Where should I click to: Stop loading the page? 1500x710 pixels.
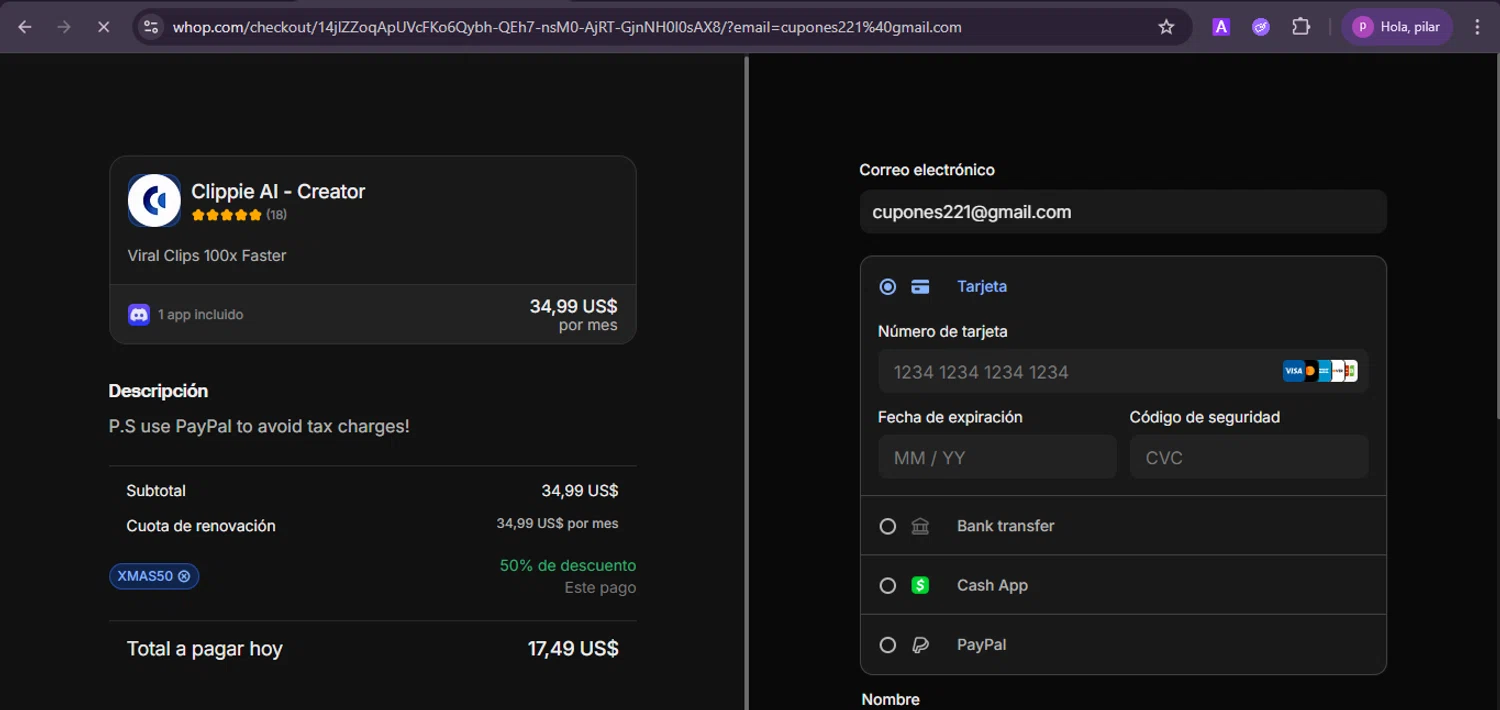click(x=103, y=27)
